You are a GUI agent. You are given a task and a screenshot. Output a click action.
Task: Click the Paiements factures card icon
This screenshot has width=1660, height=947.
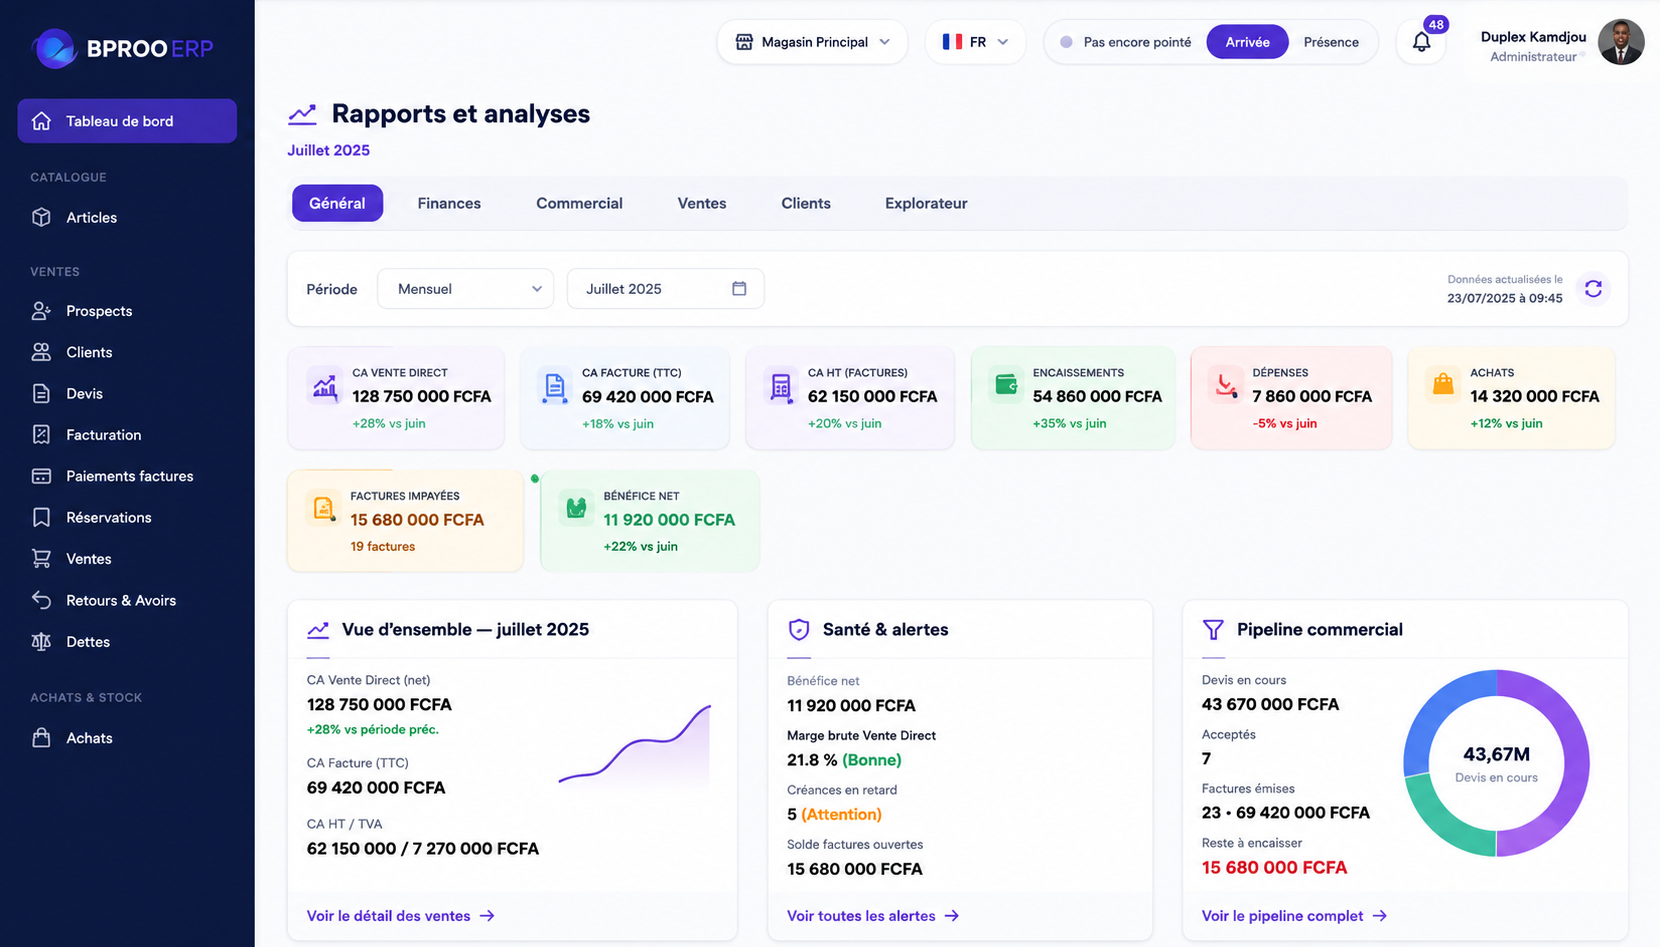pyautogui.click(x=41, y=476)
